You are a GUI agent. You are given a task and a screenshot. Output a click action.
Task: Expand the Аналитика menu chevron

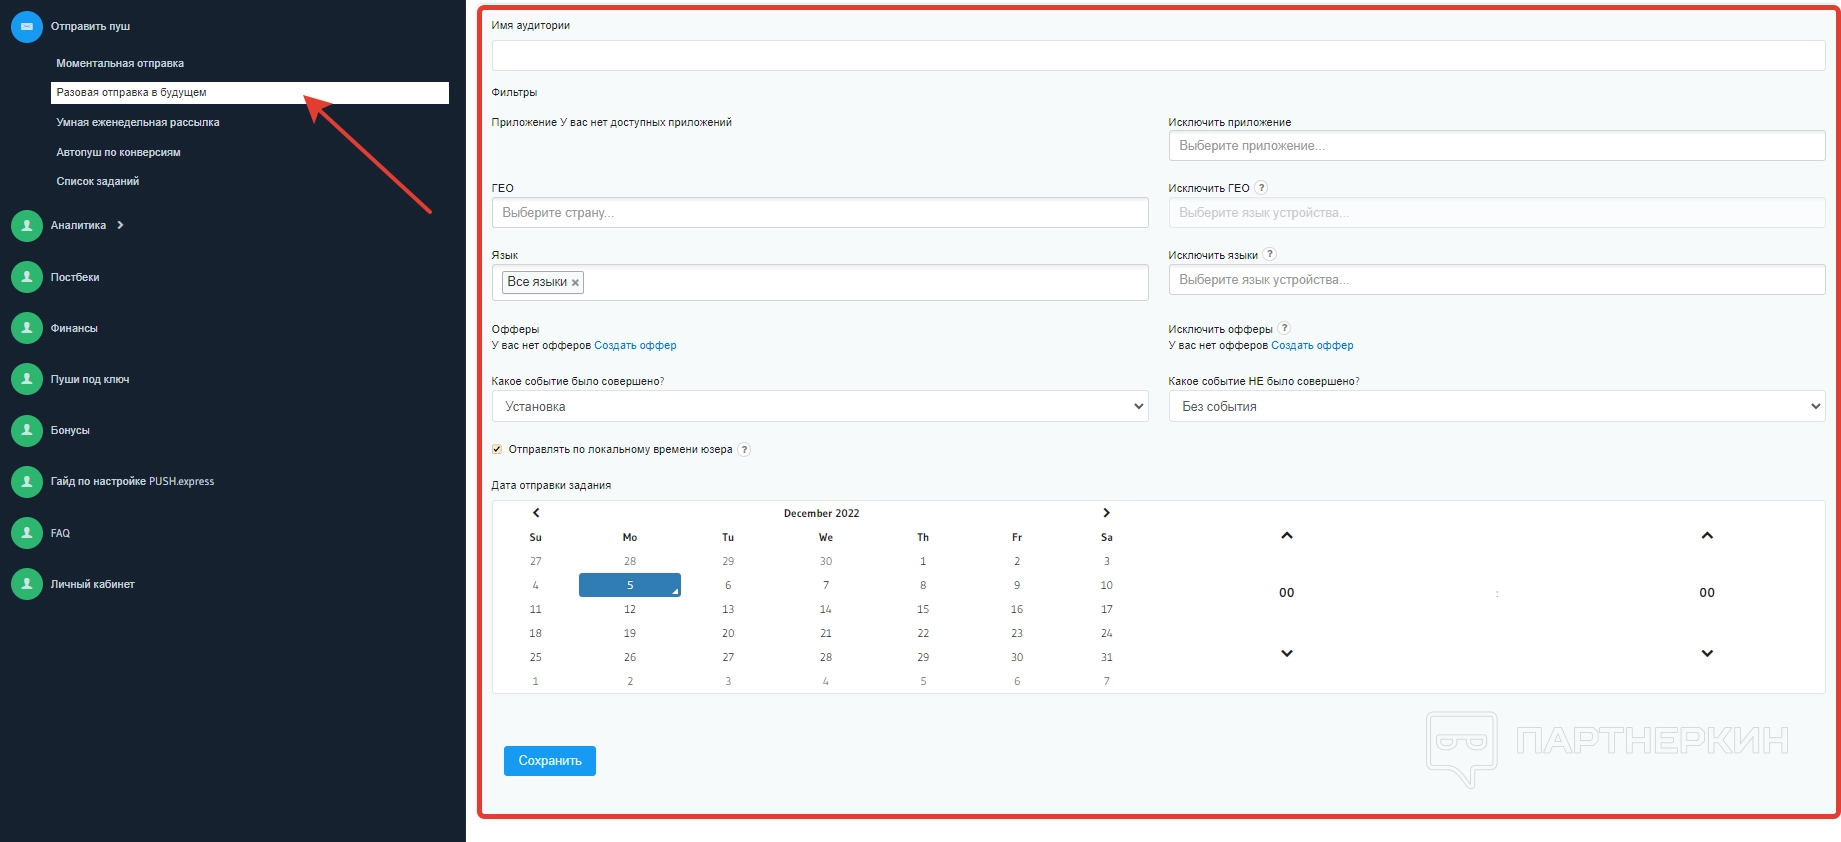[x=120, y=225]
